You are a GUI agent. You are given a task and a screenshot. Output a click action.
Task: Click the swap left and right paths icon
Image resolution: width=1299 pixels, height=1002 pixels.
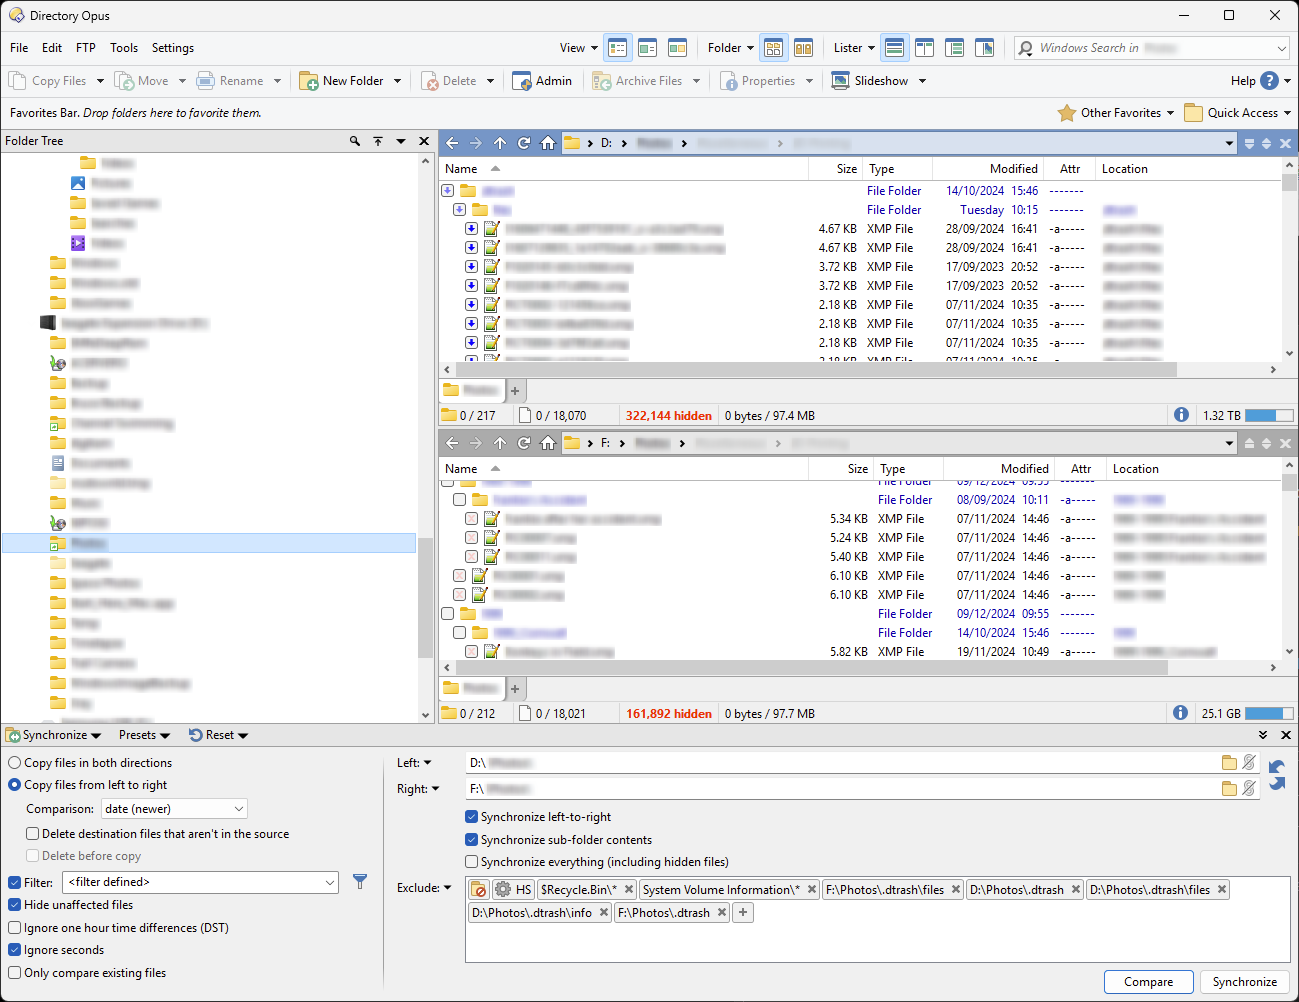coord(1277,775)
